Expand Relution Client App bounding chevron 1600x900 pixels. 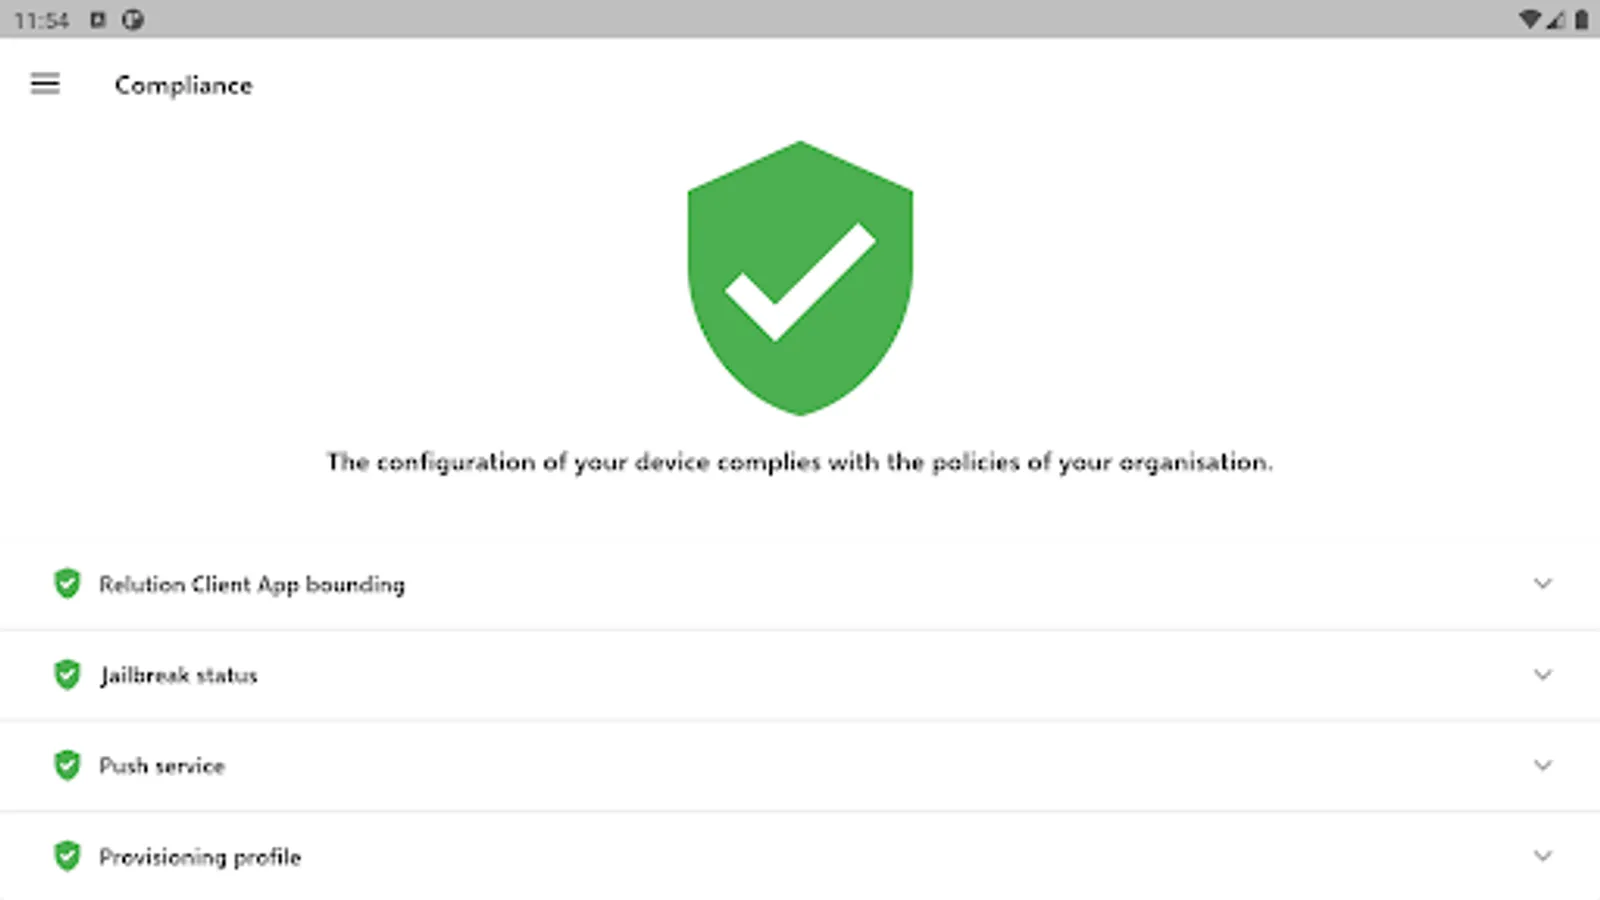point(1543,583)
